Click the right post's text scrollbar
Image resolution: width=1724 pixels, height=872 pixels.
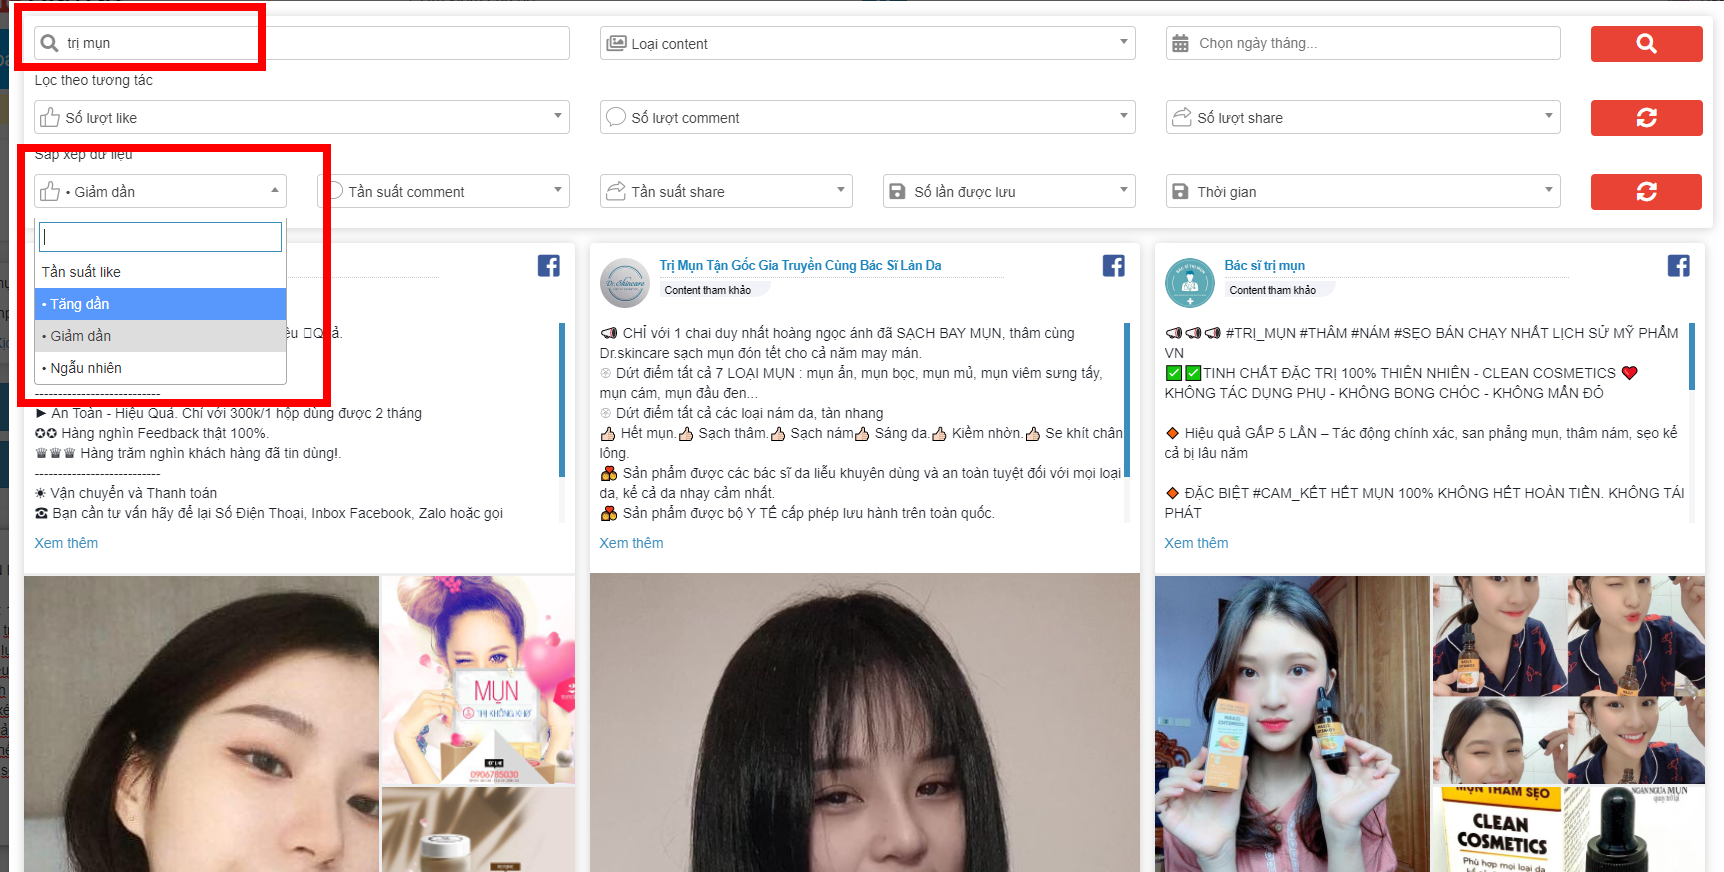coord(1692,356)
